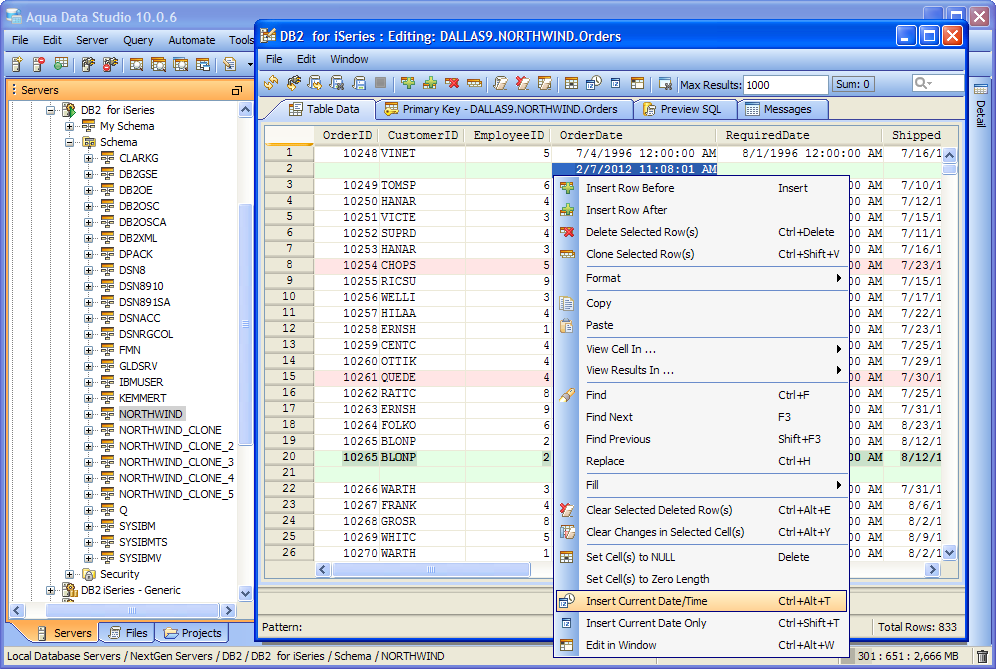Screen dimensions: 996x669
Task: Click the Insert Row After toolbar icon
Action: coord(430,83)
